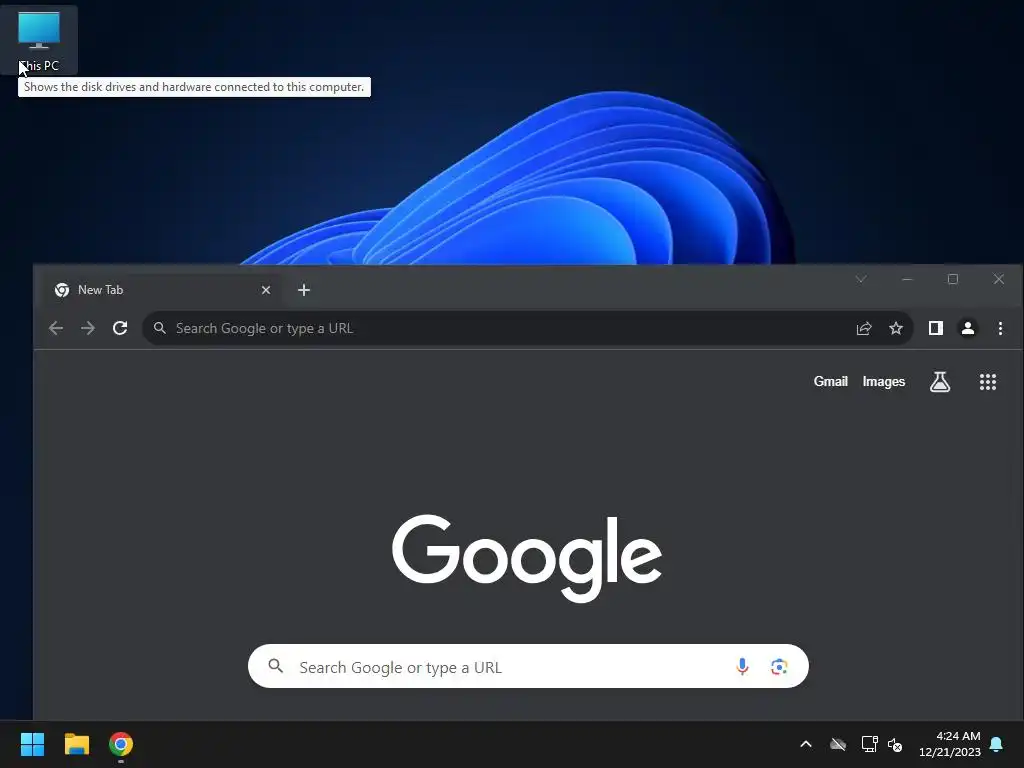Viewport: 1024px width, 768px height.
Task: Open notifications bell
Action: click(x=997, y=744)
